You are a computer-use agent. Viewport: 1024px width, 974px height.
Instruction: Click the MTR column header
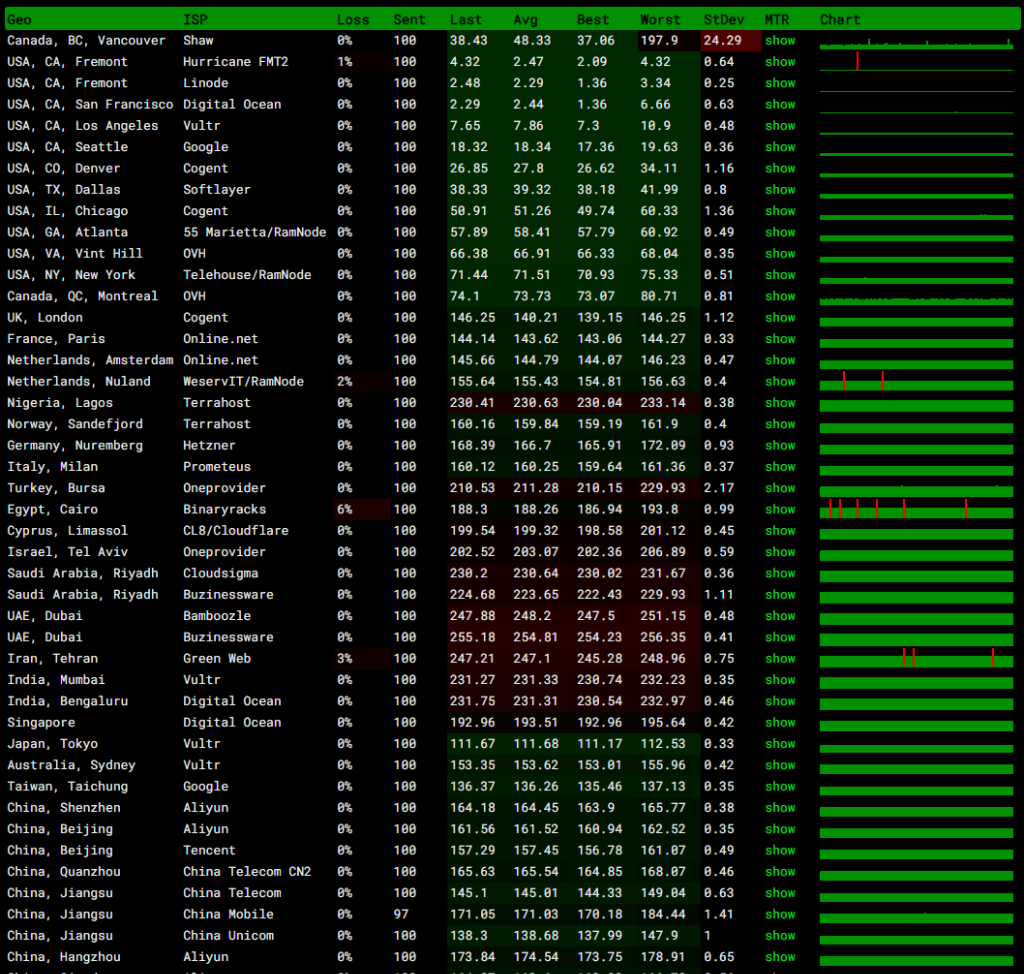click(x=777, y=20)
